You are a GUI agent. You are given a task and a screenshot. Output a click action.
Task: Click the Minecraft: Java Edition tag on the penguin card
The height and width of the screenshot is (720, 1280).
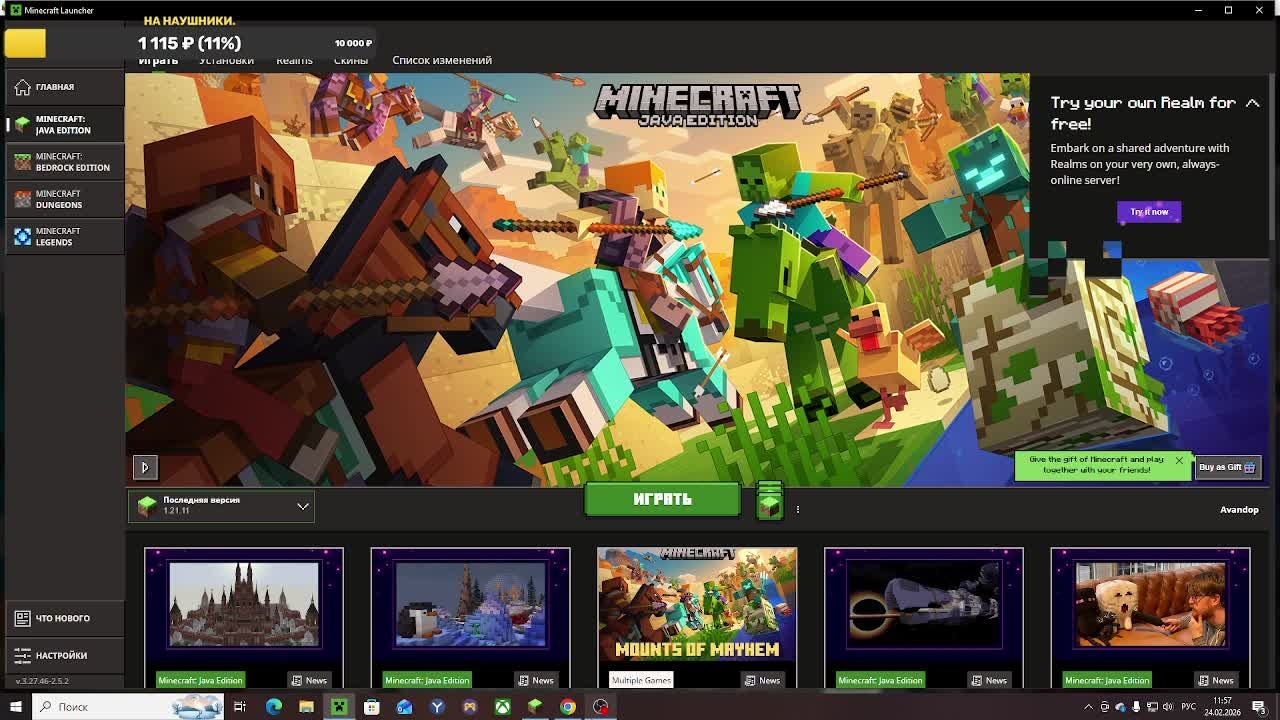[x=427, y=680]
